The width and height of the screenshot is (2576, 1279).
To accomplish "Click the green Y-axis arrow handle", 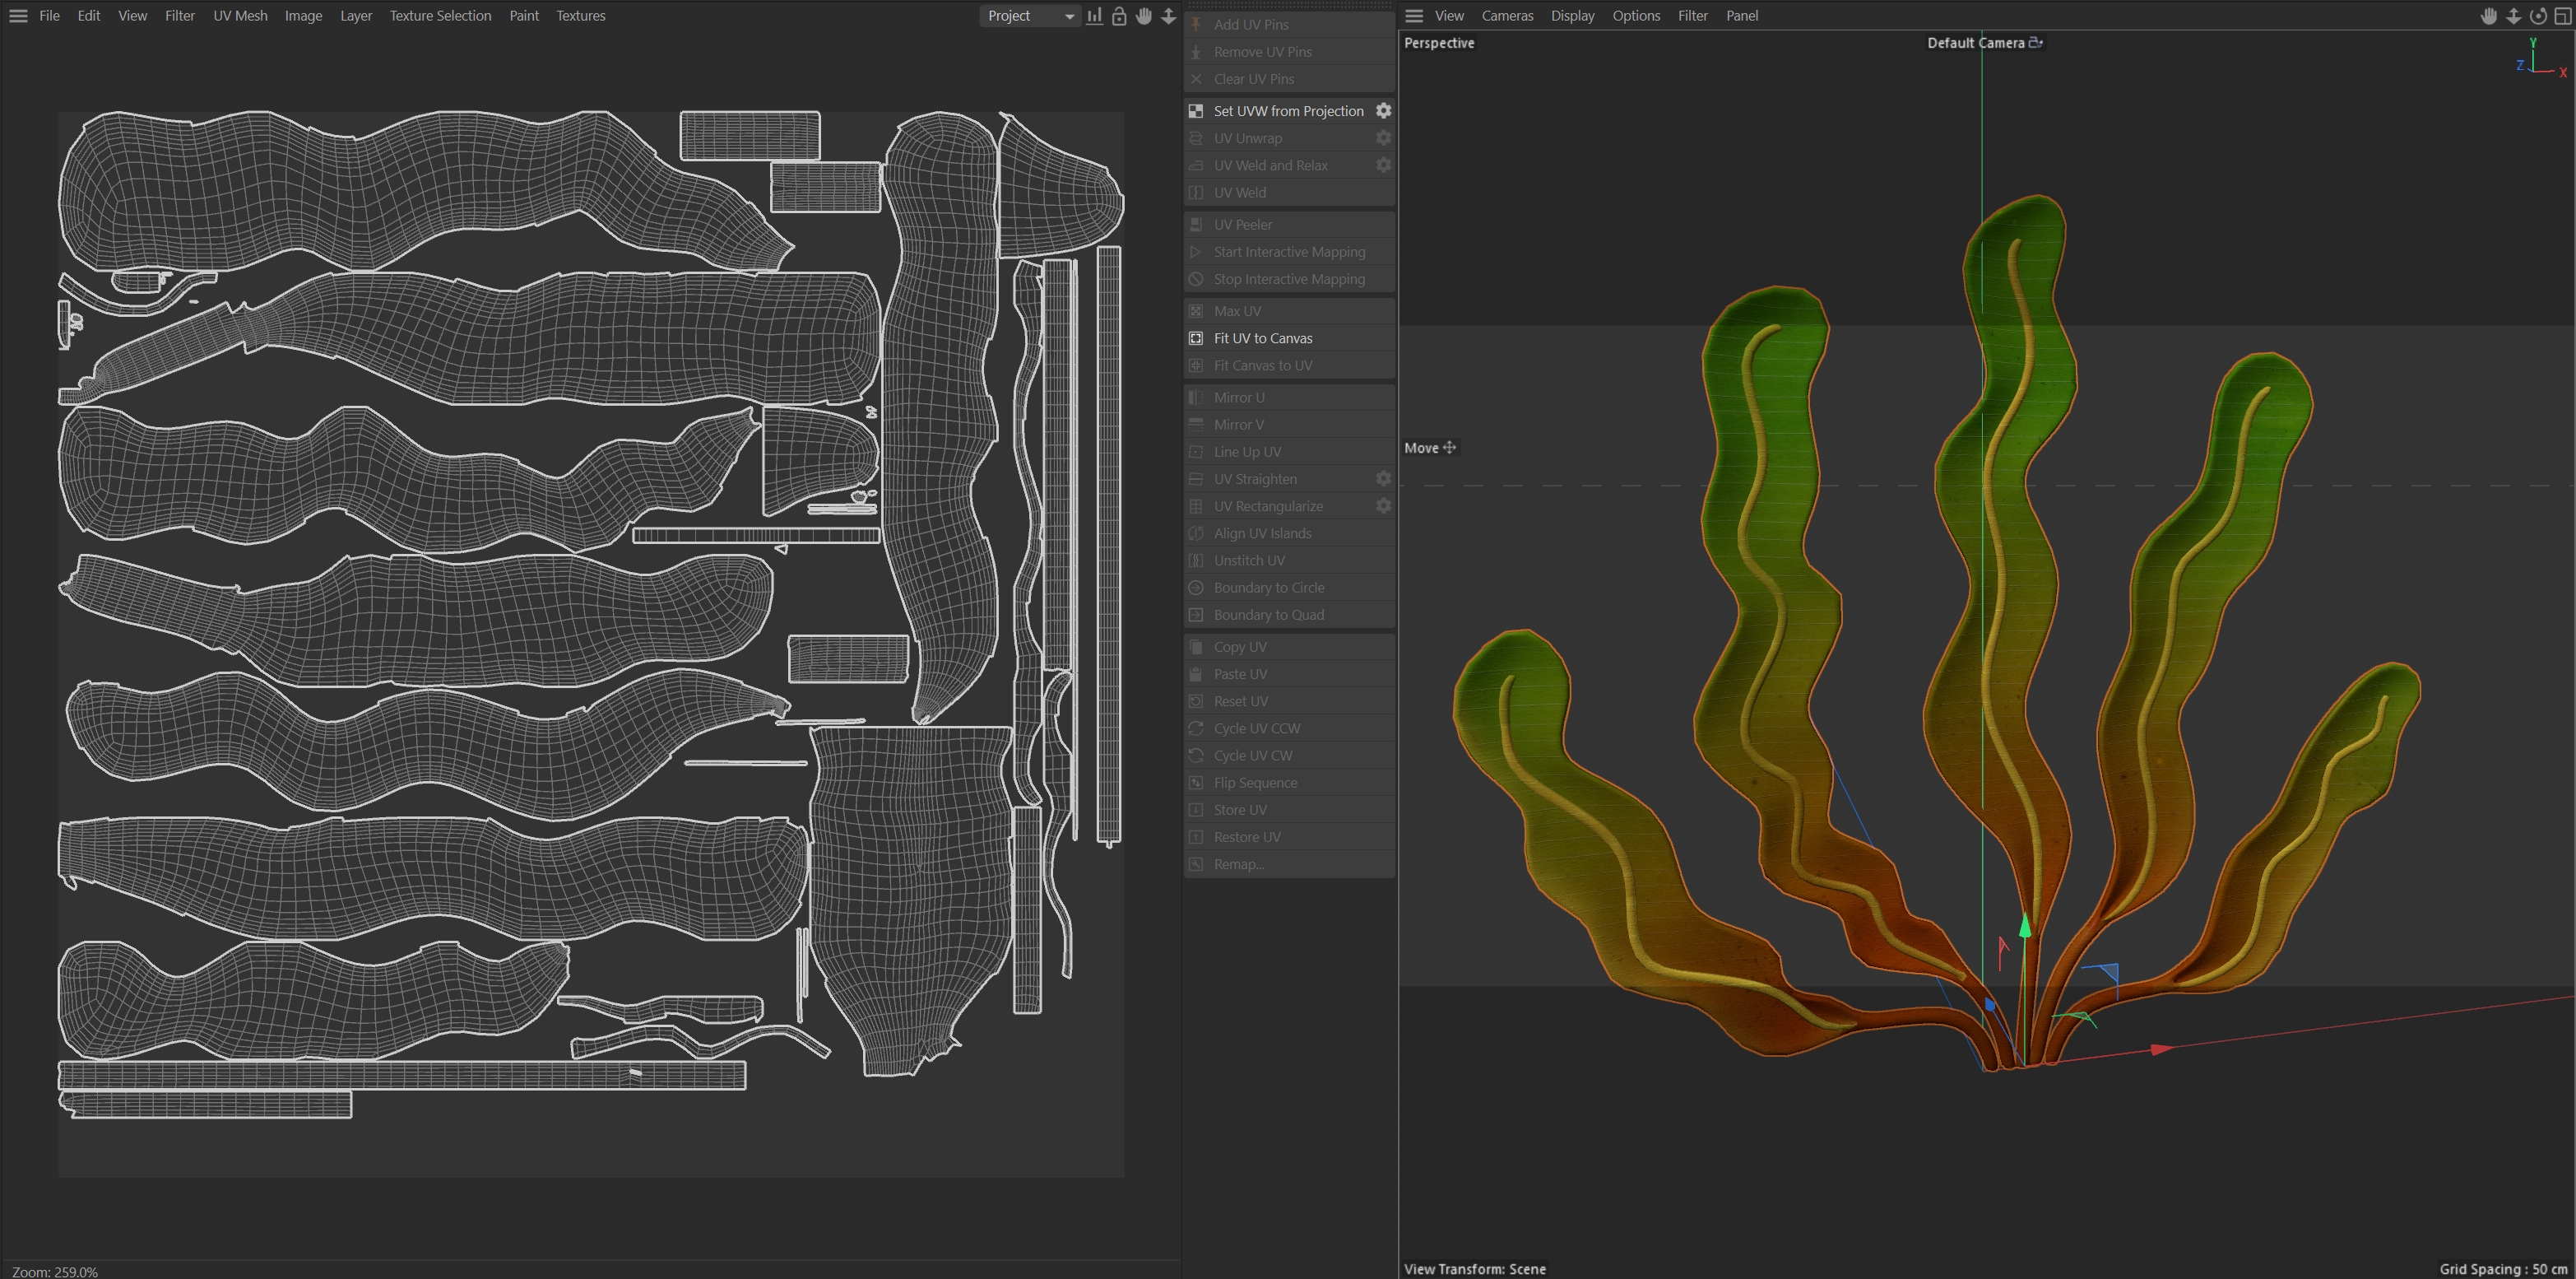I will coord(2025,927).
